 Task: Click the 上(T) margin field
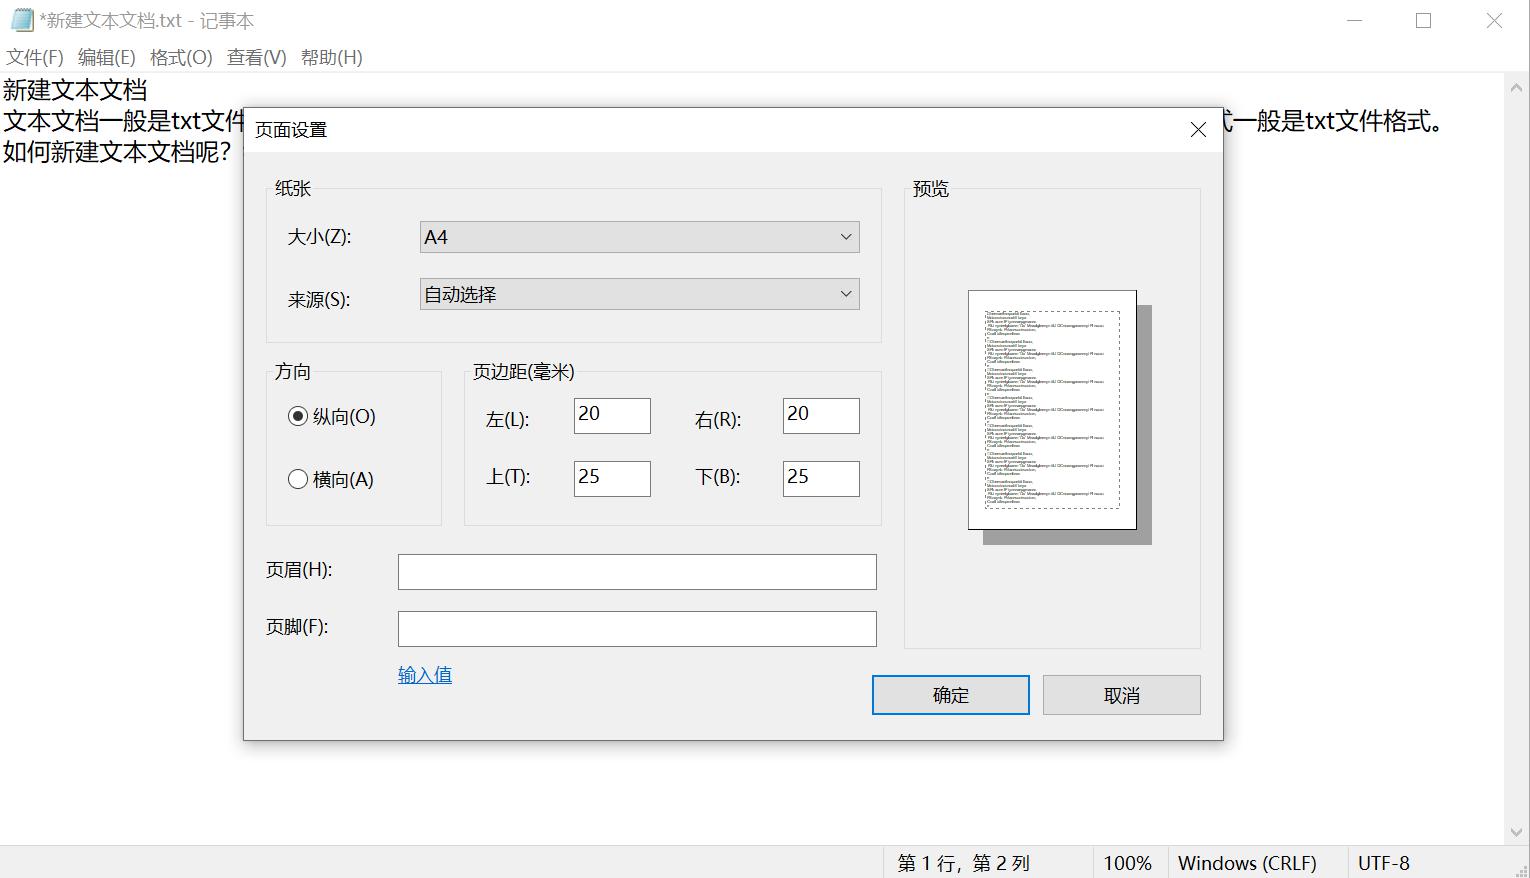(612, 479)
